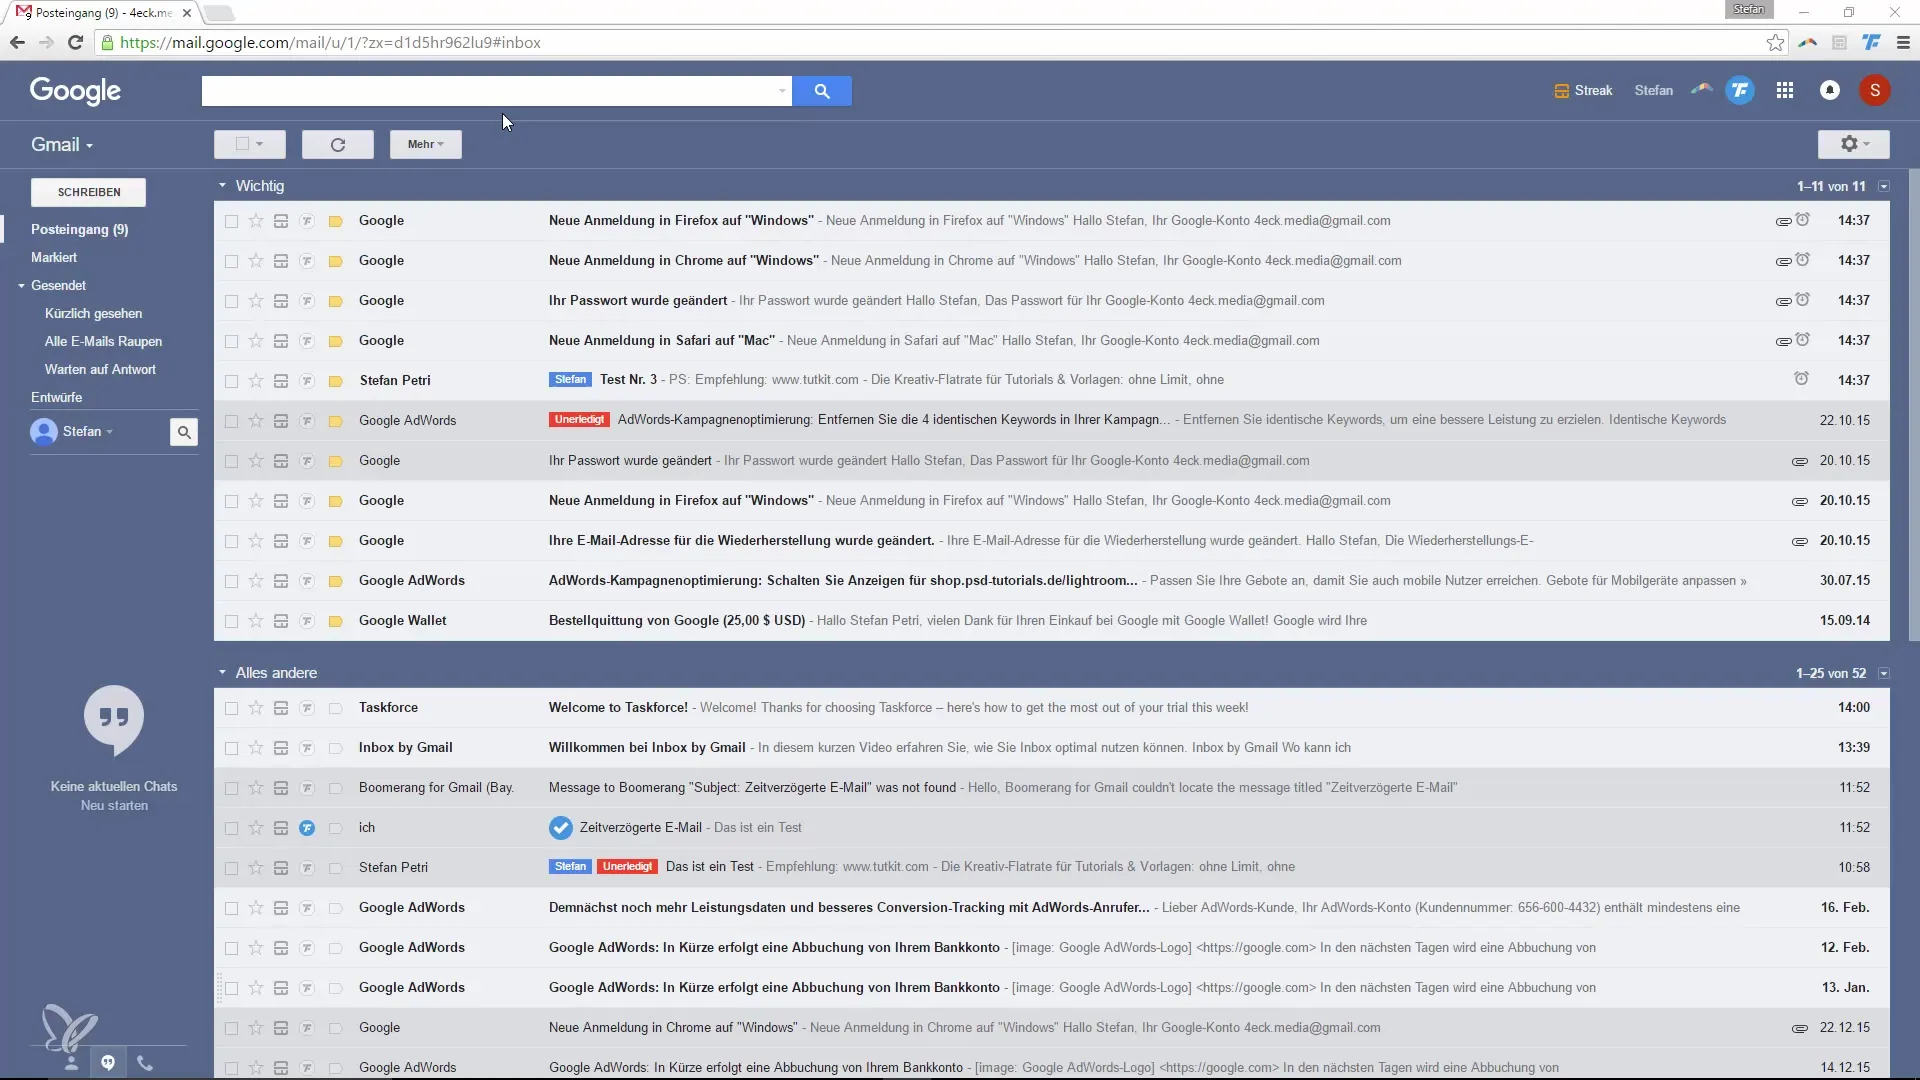Viewport: 1920px width, 1080px height.
Task: Click the Stefan name in header
Action: coord(1654,91)
